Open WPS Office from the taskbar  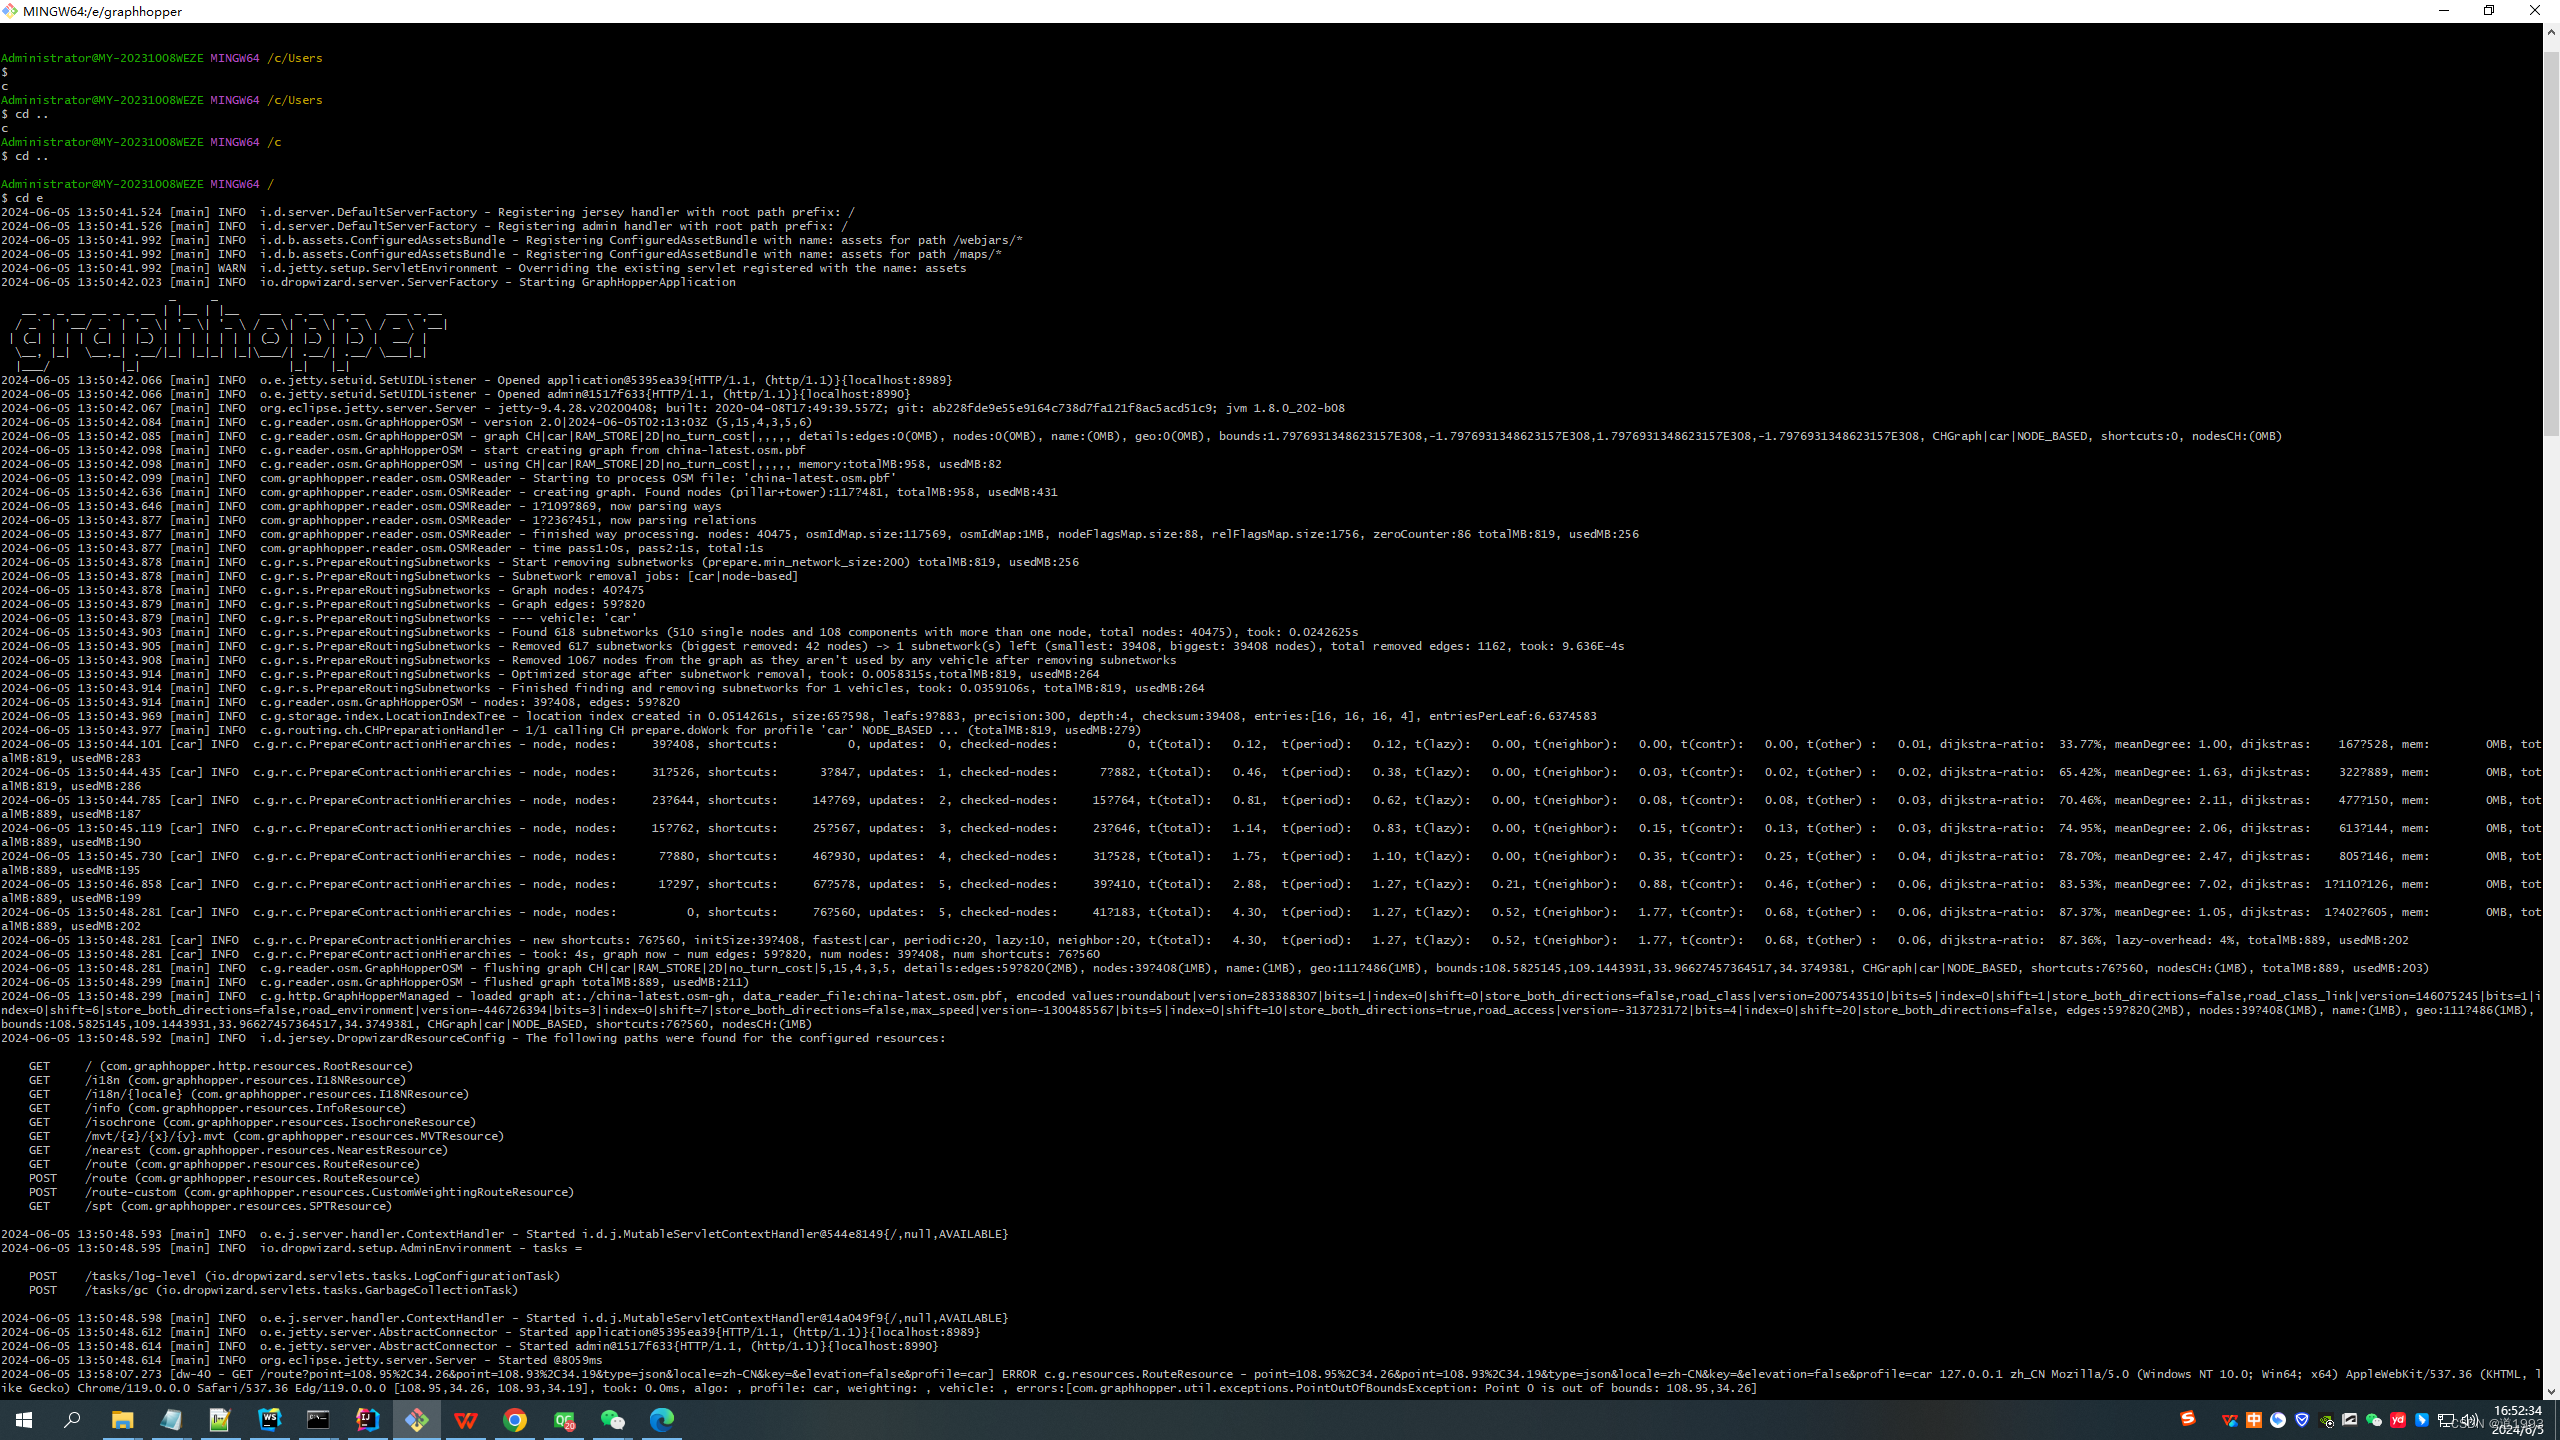[465, 1419]
